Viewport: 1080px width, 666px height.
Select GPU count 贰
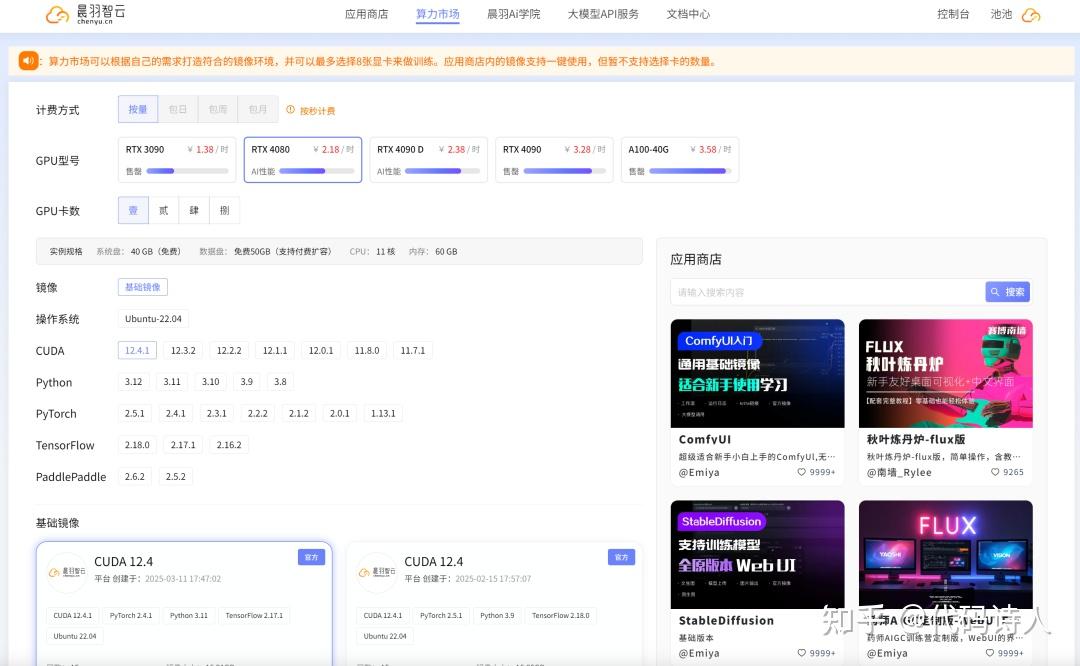coord(164,211)
